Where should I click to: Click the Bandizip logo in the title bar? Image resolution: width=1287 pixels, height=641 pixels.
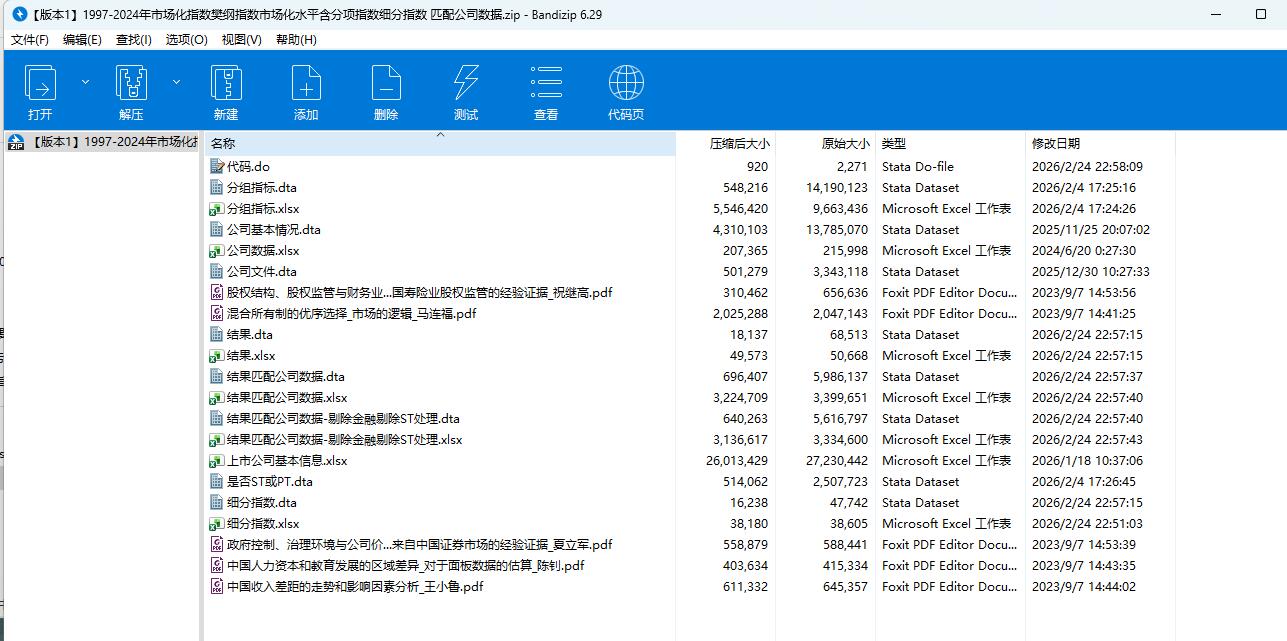[x=19, y=15]
